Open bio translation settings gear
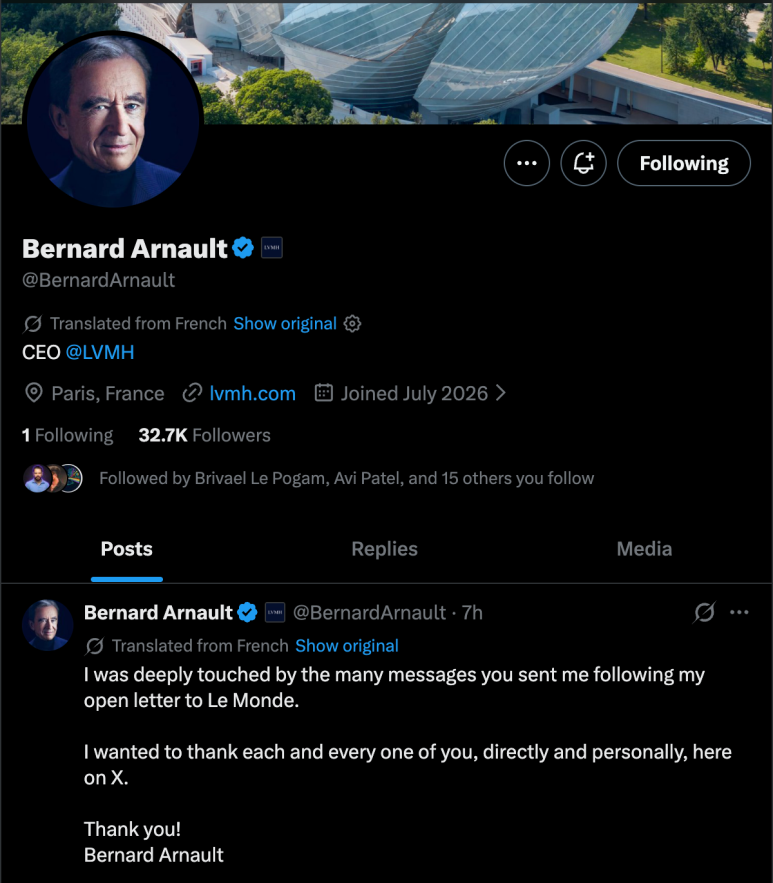The width and height of the screenshot is (773, 883). click(x=352, y=324)
